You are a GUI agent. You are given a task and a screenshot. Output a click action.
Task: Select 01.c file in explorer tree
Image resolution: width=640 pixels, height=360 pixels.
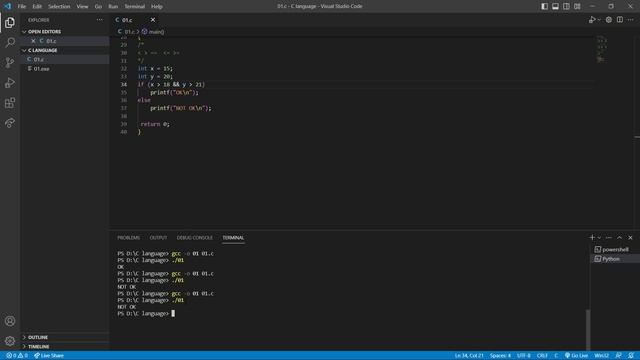[65, 59]
